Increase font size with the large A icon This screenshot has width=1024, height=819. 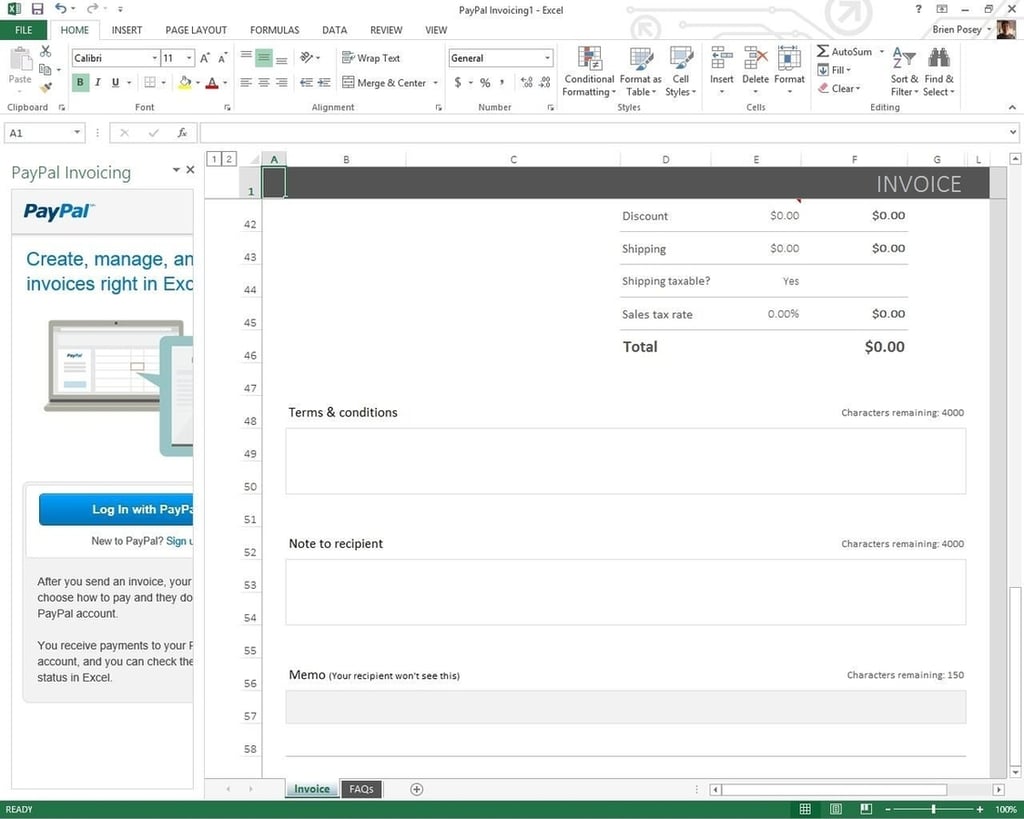click(x=204, y=58)
